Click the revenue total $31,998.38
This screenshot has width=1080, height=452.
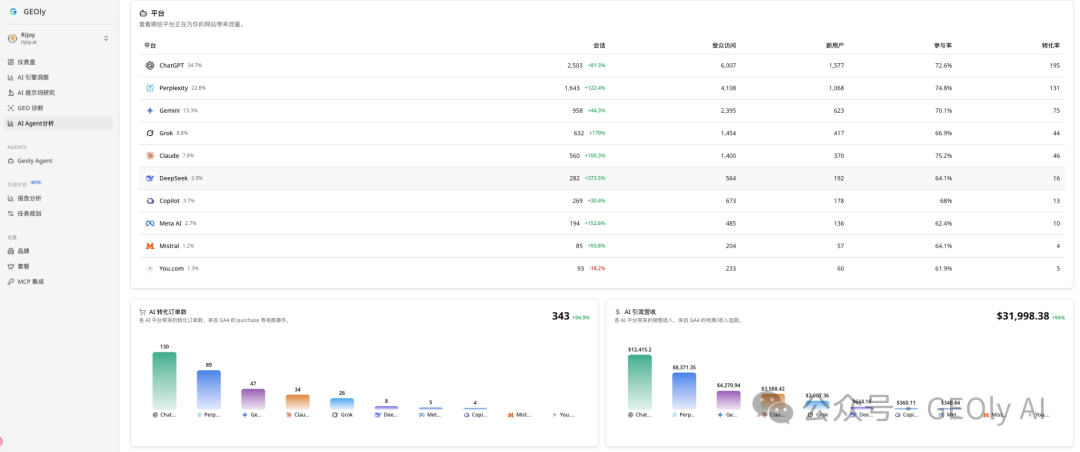pyautogui.click(x=1023, y=316)
